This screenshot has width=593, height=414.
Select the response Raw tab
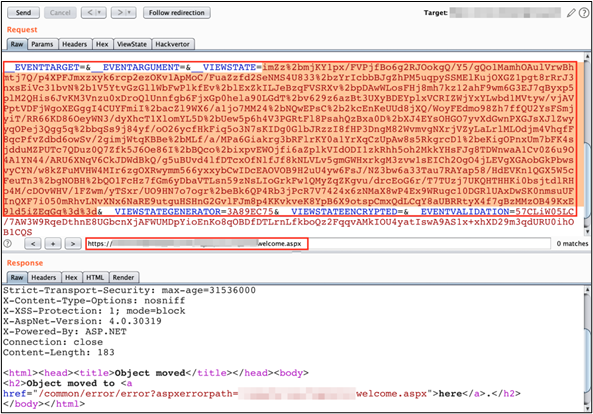17,278
